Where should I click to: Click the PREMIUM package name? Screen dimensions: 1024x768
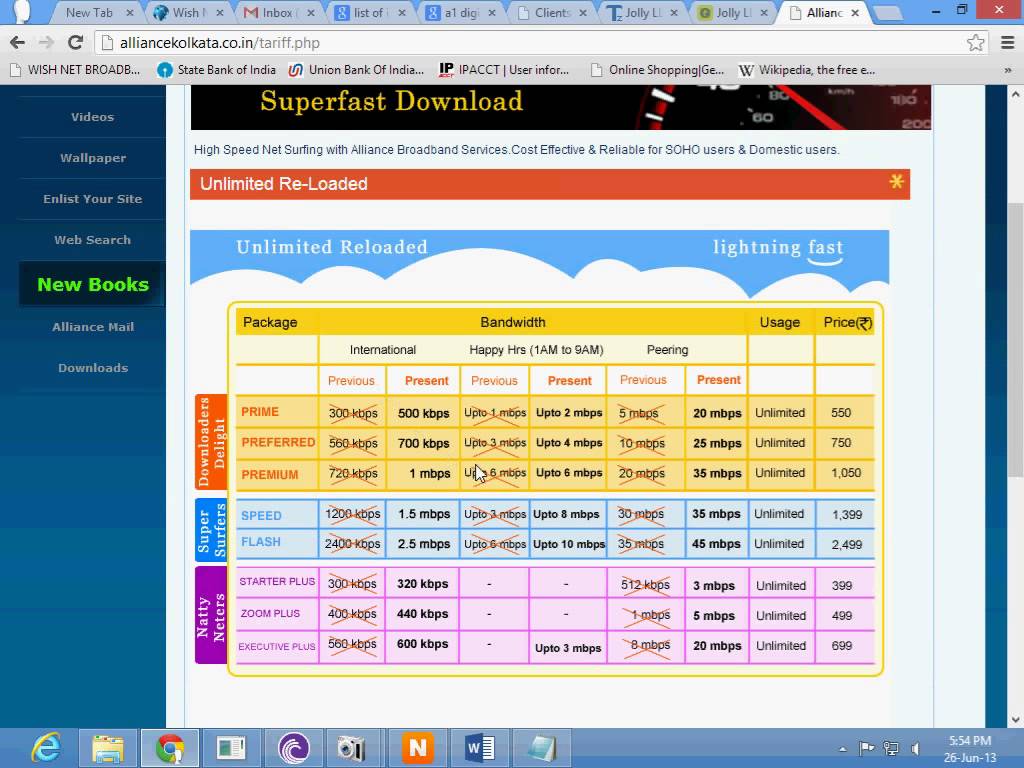(x=270, y=475)
